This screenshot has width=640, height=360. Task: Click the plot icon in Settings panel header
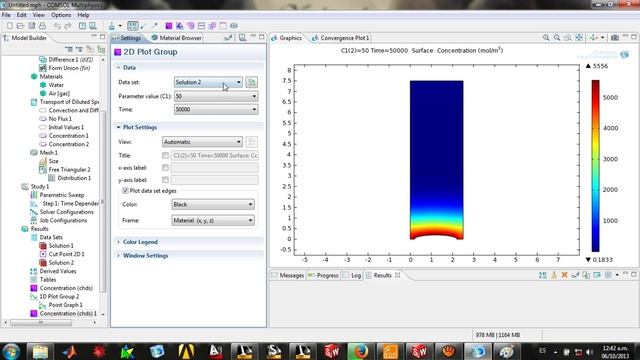(228, 38)
